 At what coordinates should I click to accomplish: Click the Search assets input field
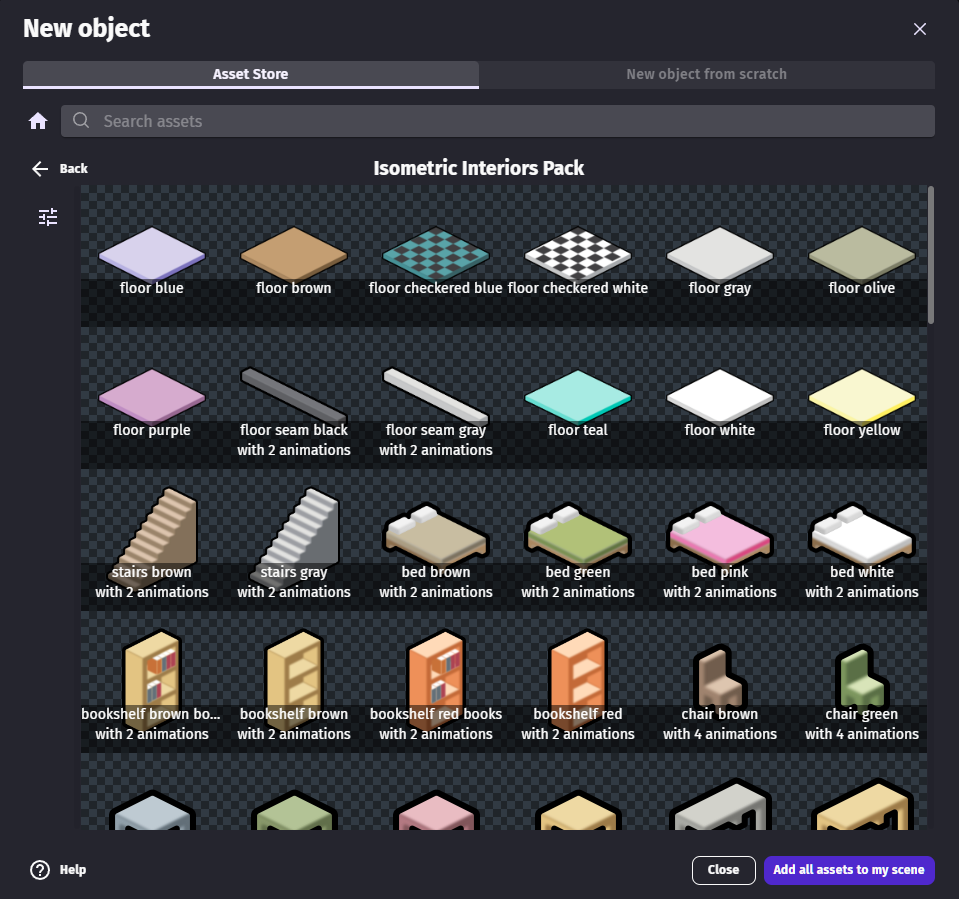pos(500,120)
